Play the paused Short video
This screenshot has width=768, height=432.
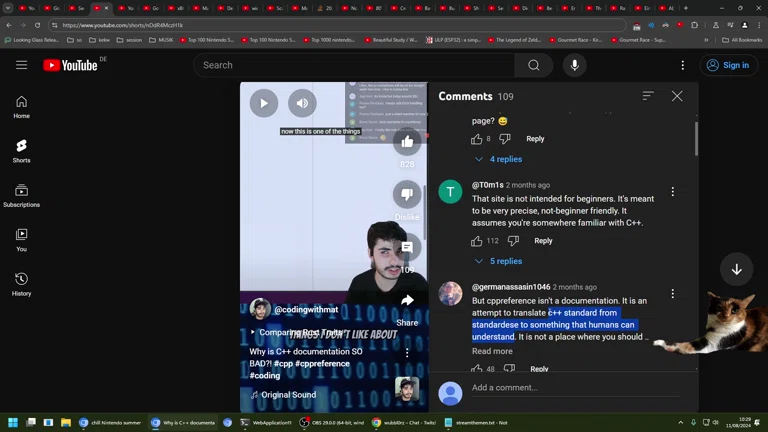pos(264,103)
